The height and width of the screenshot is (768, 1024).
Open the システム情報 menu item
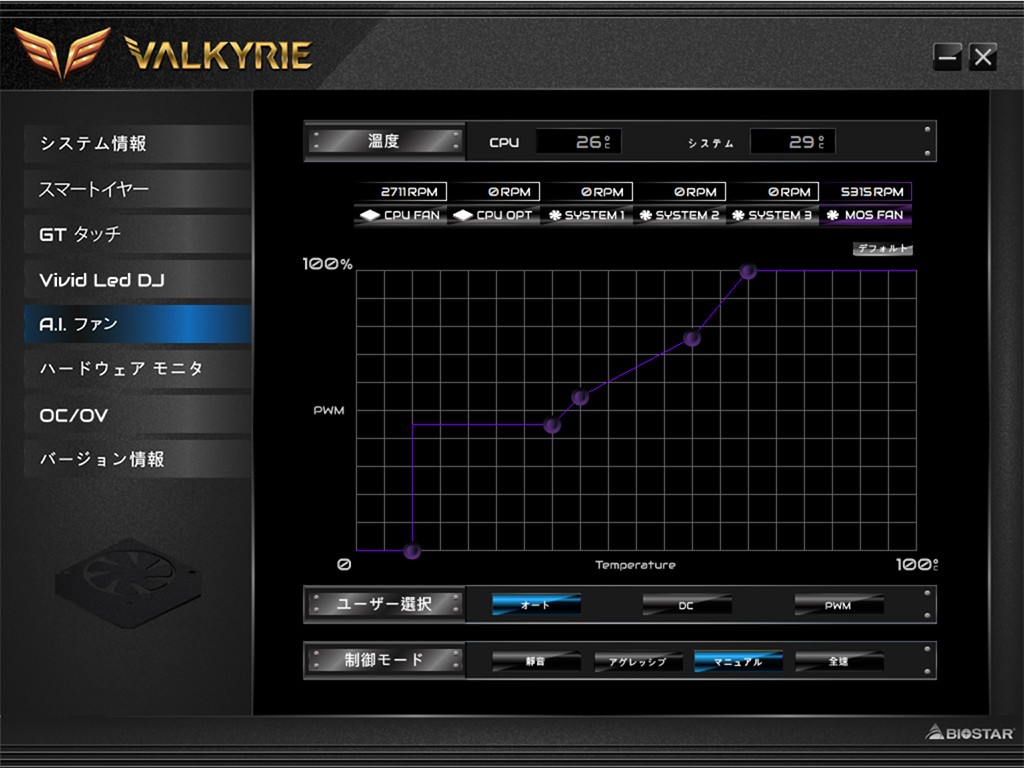(137, 143)
